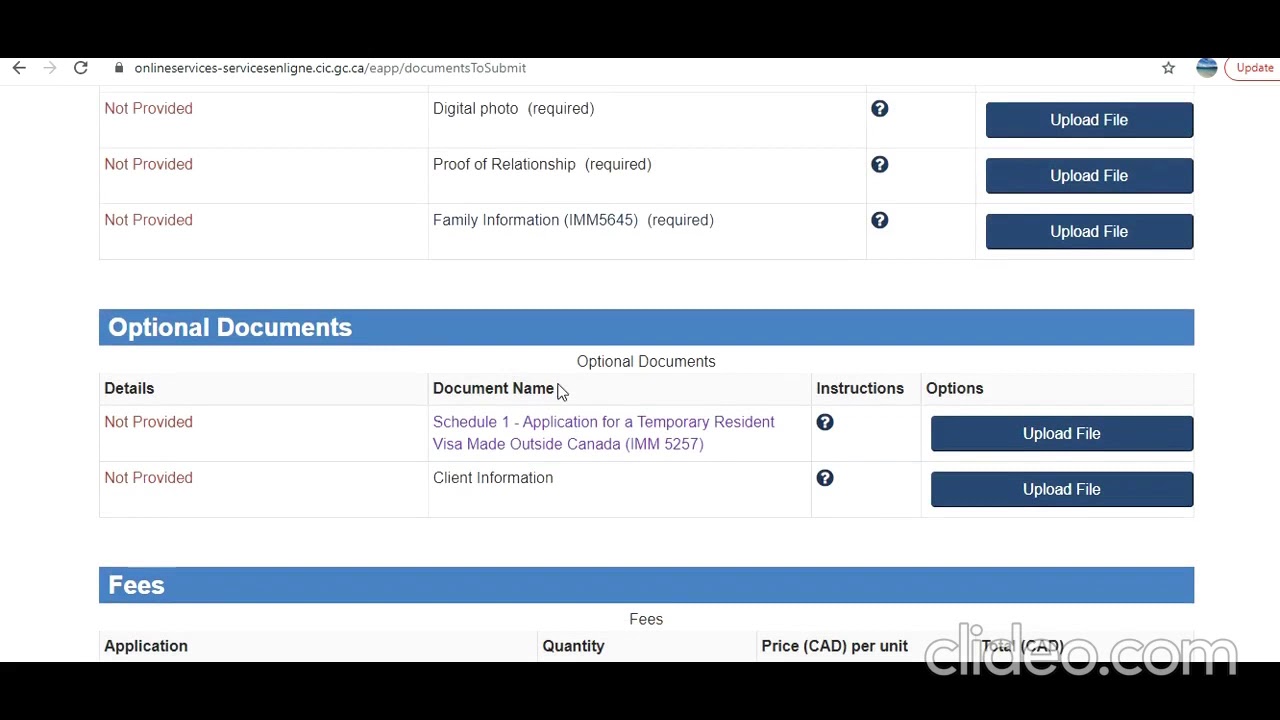Viewport: 1280px width, 720px height.
Task: Reload the page with the refresh icon
Action: [81, 68]
